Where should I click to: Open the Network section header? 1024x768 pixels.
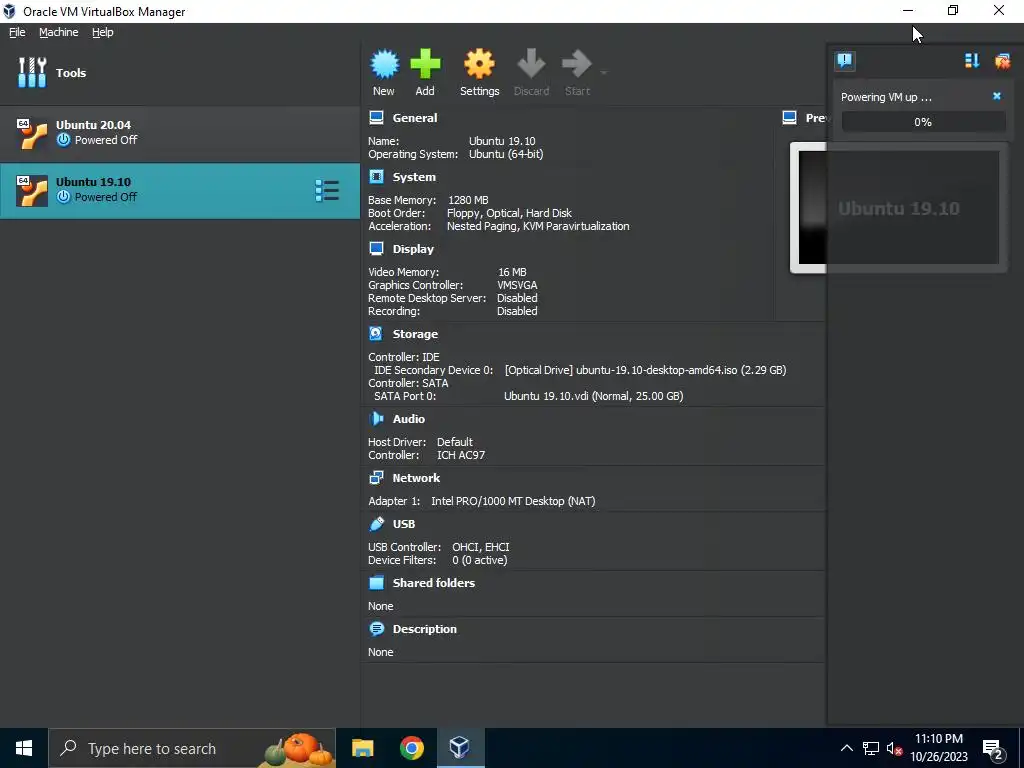416,478
